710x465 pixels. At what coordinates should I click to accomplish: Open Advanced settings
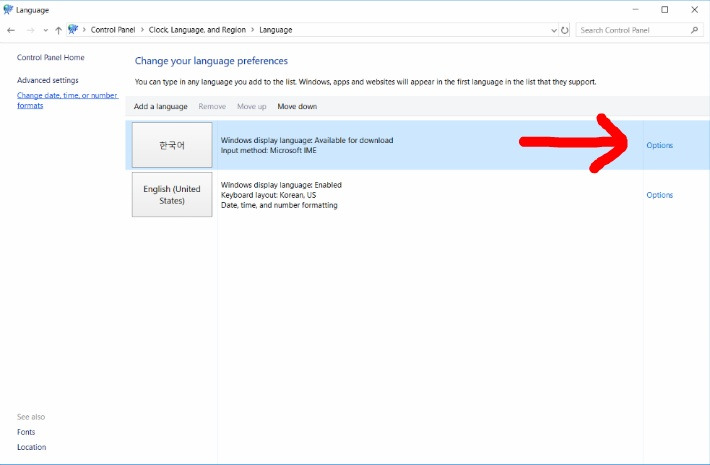tap(48, 80)
